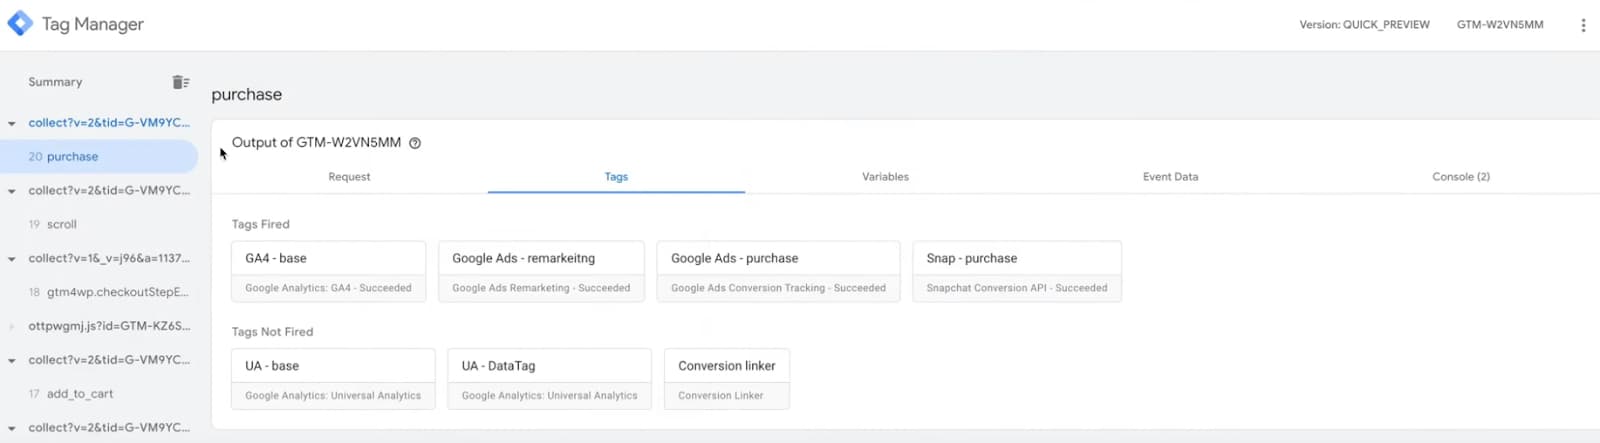Click the Output of GTM-W2VN5MM title
The image size is (1600, 443).
(316, 143)
